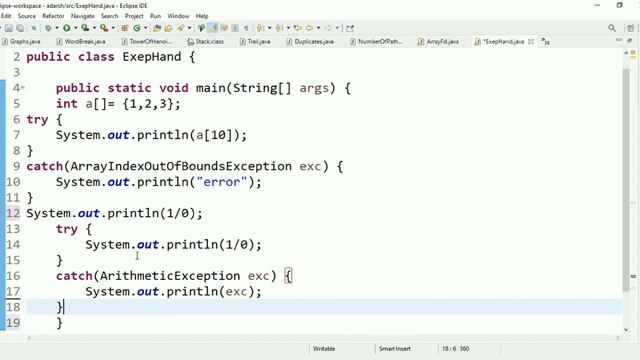Click the New Java Package icon
This screenshot has width=640, height=360.
coord(125,28)
